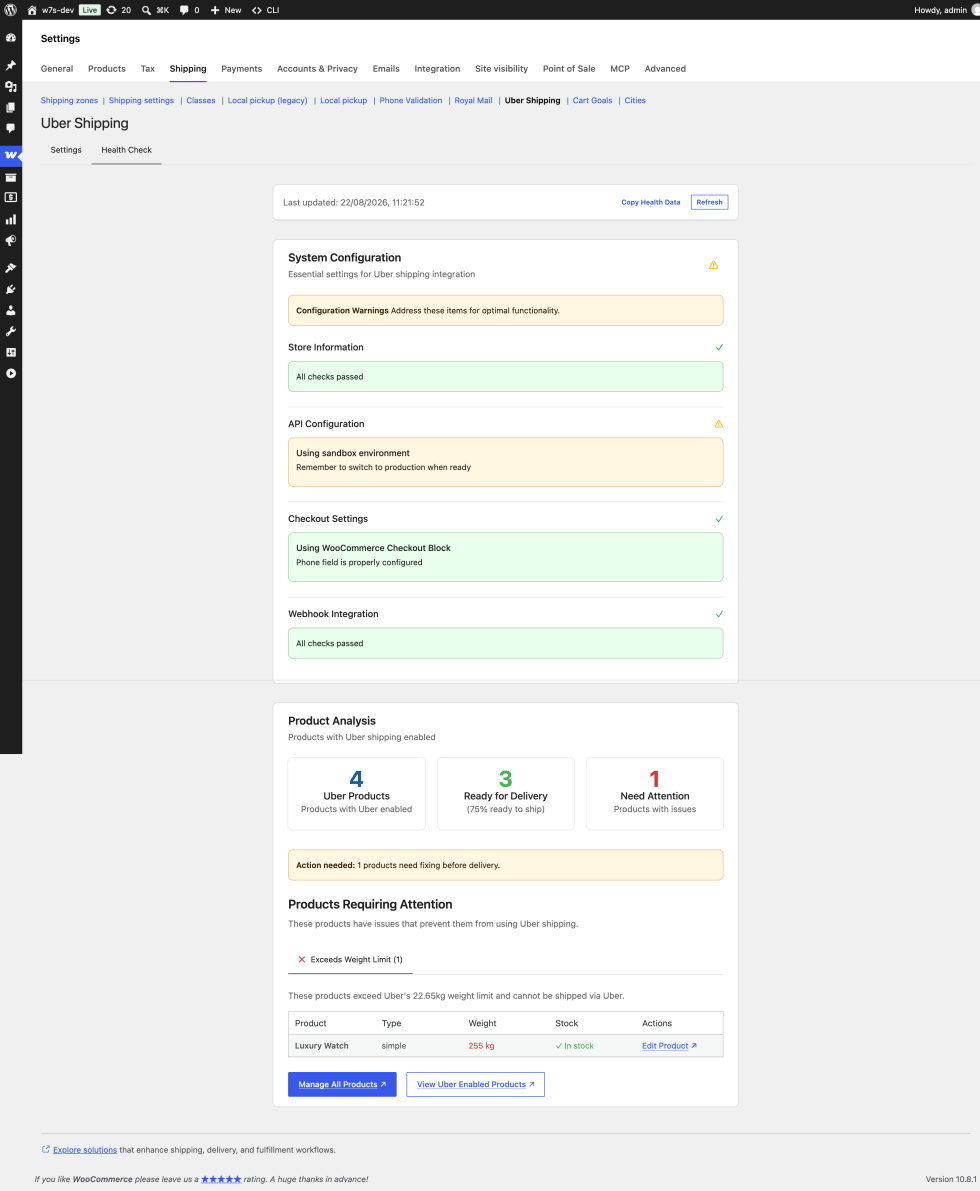The width and height of the screenshot is (980, 1191).
Task: Go to the Integration tab
Action: [437, 68]
